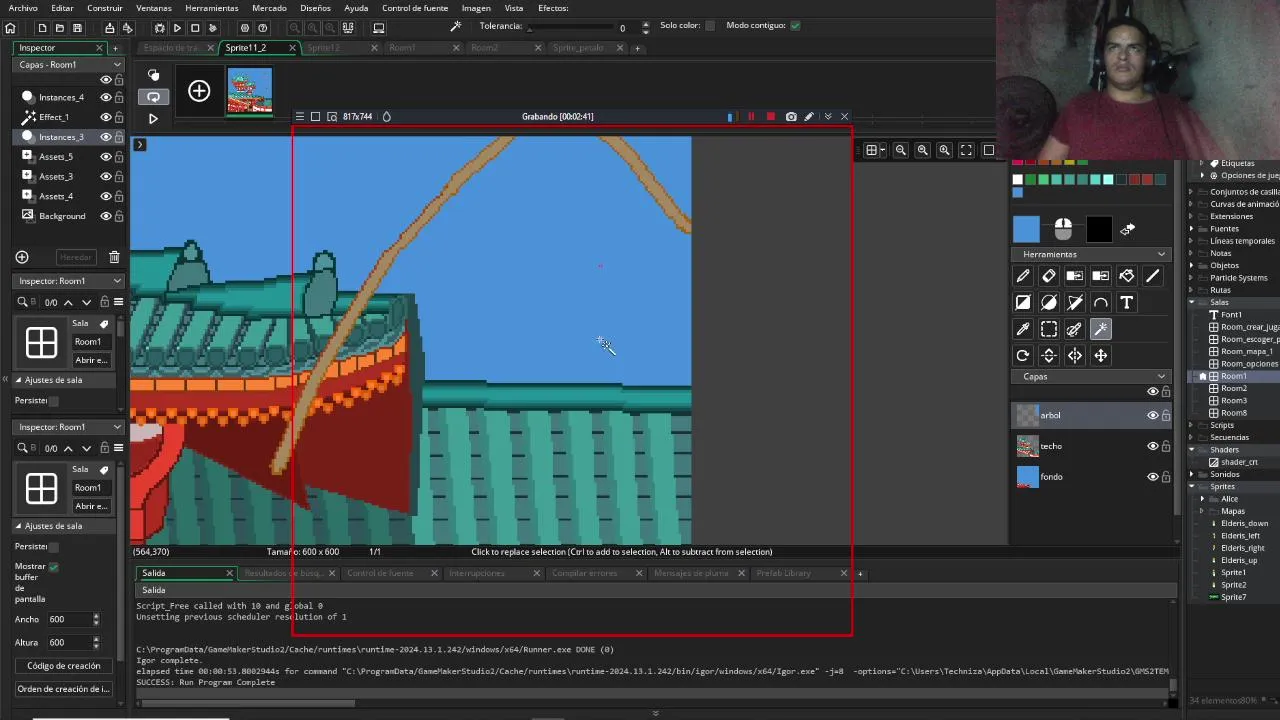The height and width of the screenshot is (720, 1280).
Task: Run the game with the Play toolbar icon
Action: [177, 28]
